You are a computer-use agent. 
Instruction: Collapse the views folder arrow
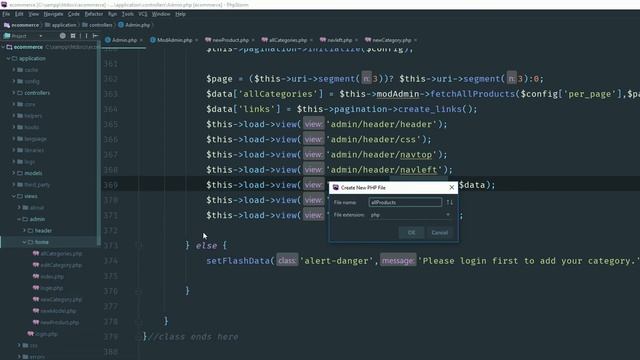13,196
